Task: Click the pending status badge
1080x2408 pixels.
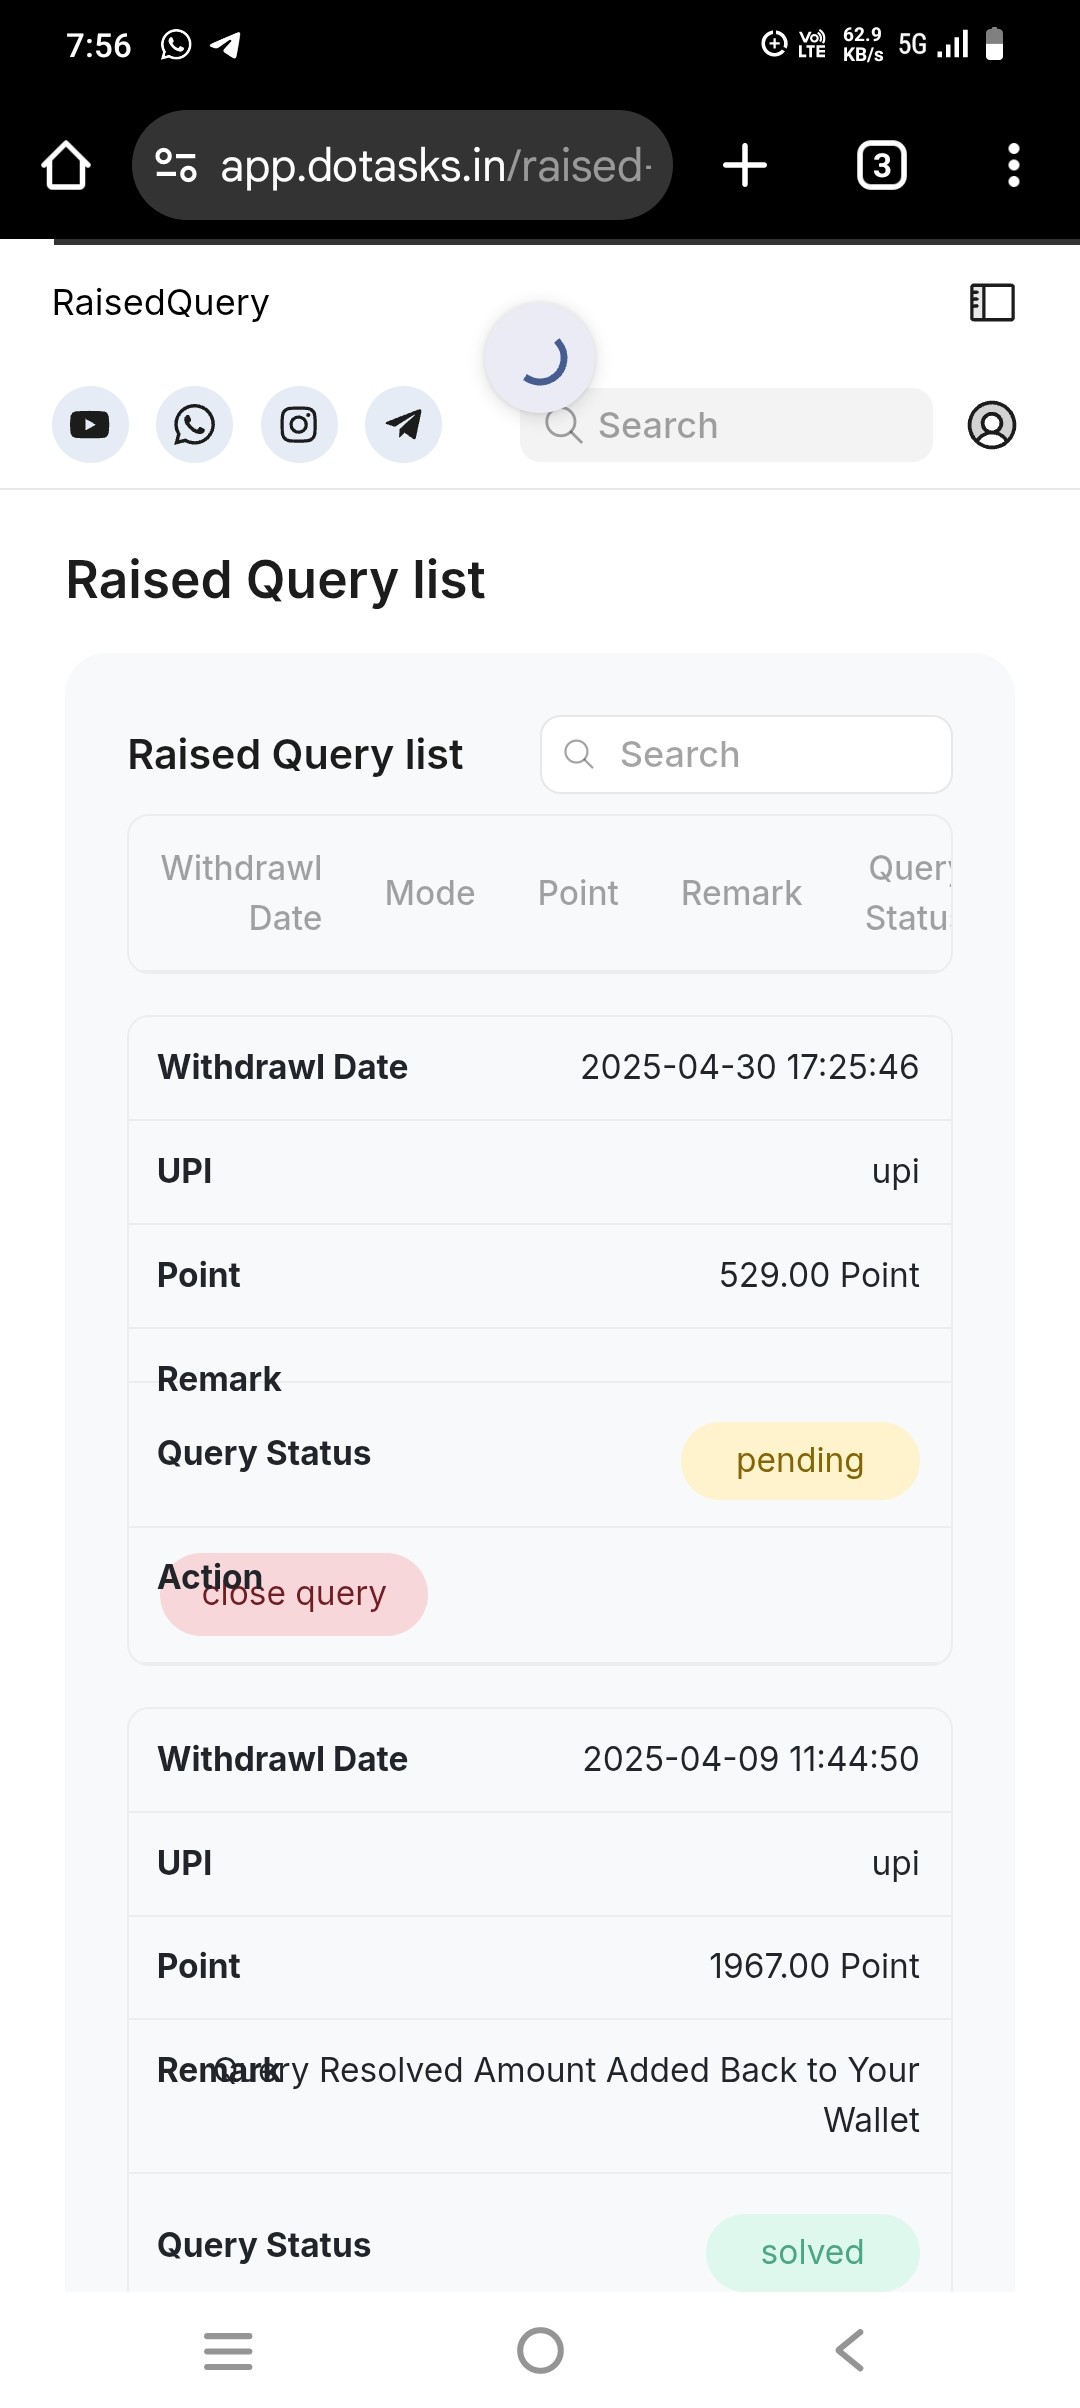Action: pyautogui.click(x=800, y=1460)
